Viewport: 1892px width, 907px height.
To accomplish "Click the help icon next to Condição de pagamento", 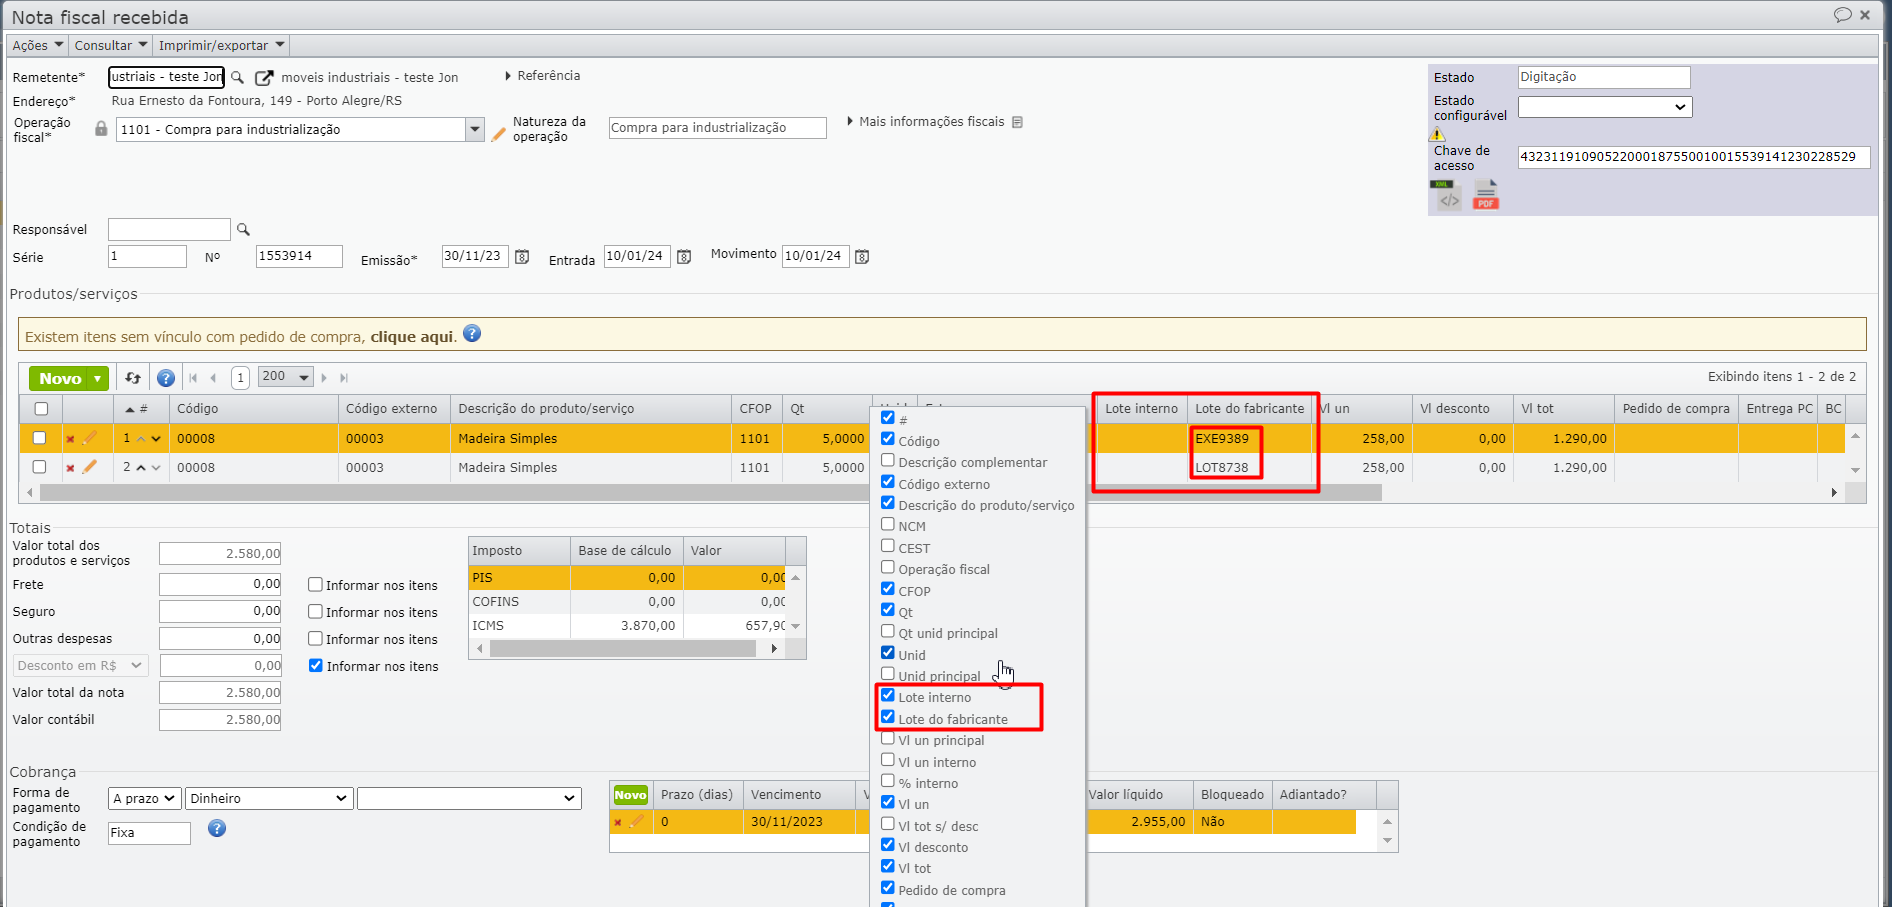I will coord(217,829).
